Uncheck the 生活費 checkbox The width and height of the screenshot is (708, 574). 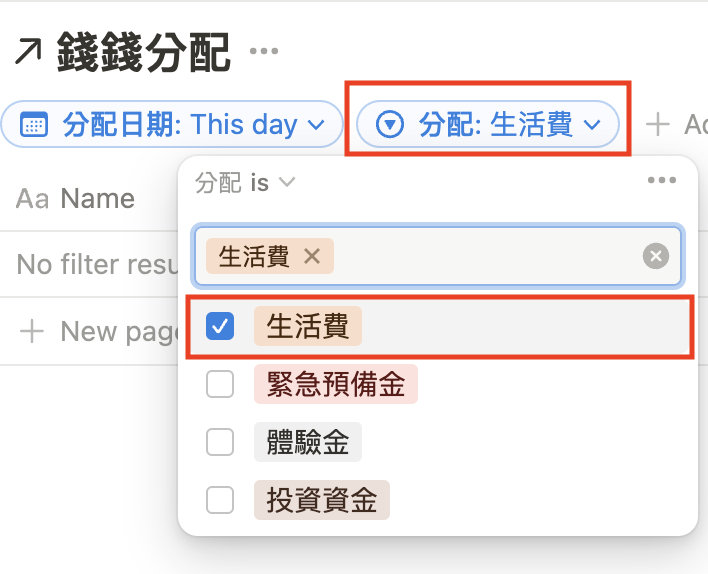point(220,326)
